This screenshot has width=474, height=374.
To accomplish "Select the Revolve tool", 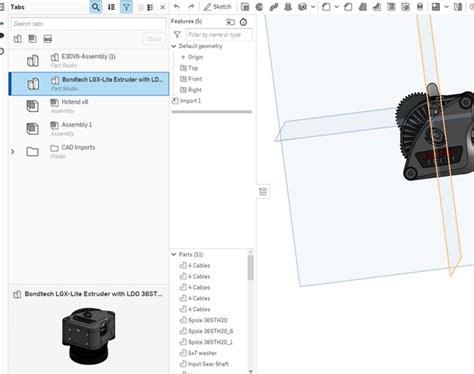I will 259,7.
